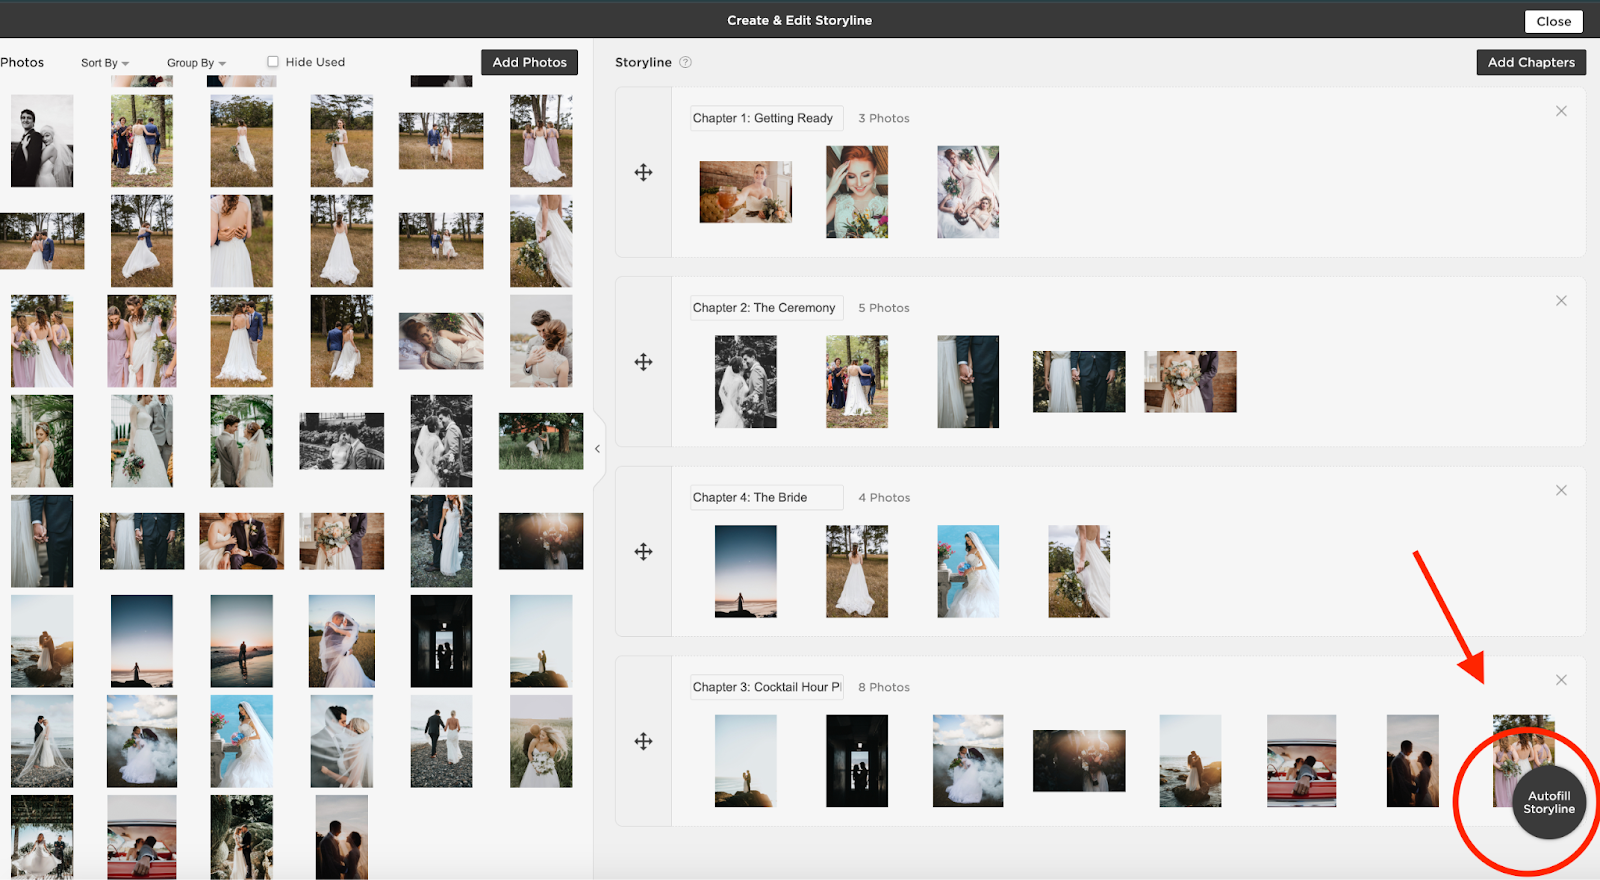The image size is (1600, 880).
Task: Select black-and-white couple photo in Chapter 2
Action: point(746,382)
